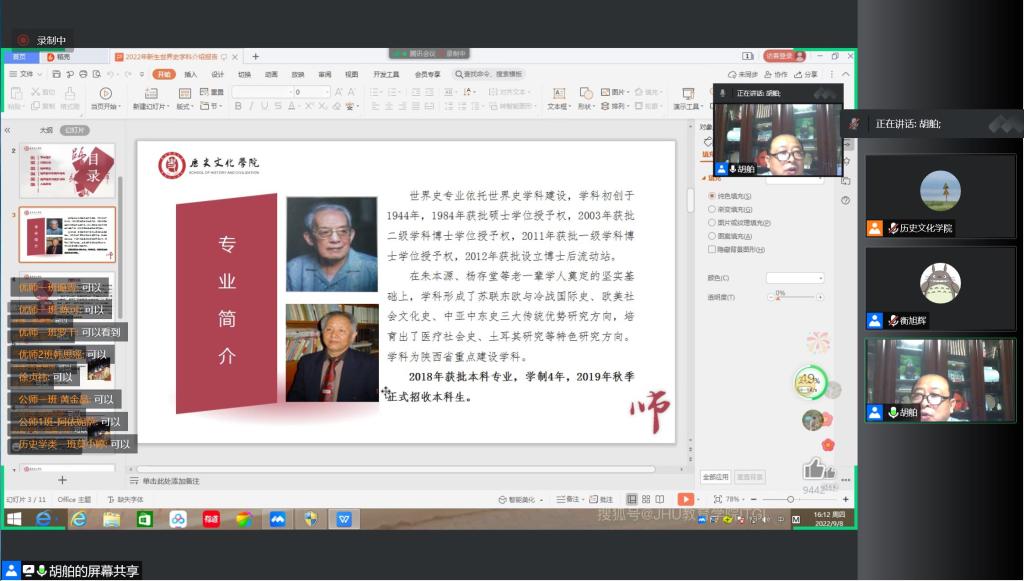This screenshot has height=581, width=1024.
Task: Switch to the 插入 (Insert) ribbon tab
Action: (x=190, y=74)
